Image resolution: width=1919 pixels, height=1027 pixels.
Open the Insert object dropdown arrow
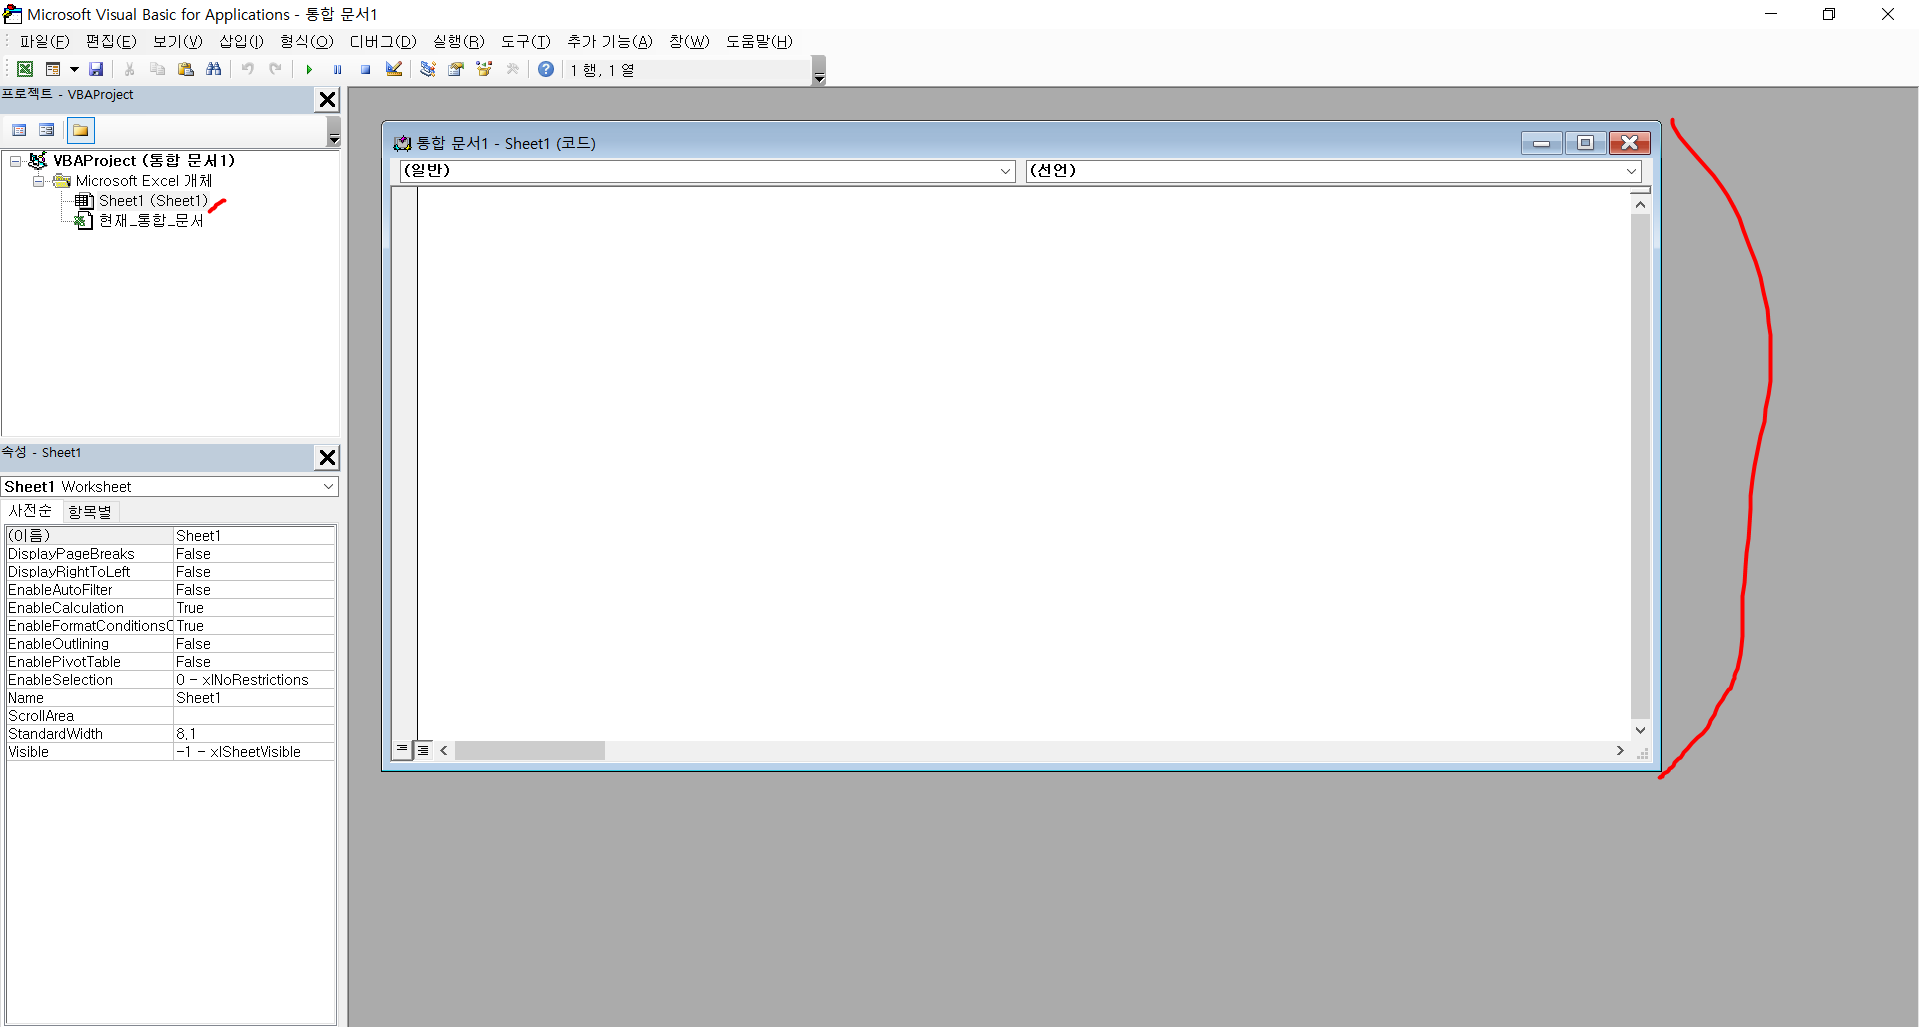74,69
